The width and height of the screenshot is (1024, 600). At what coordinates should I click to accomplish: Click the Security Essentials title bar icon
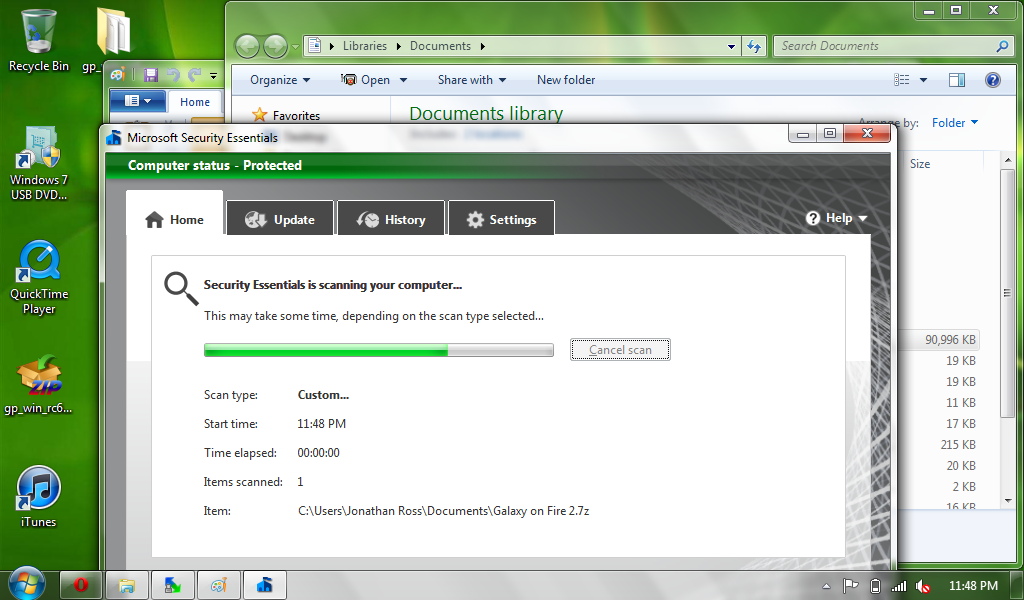click(x=114, y=137)
